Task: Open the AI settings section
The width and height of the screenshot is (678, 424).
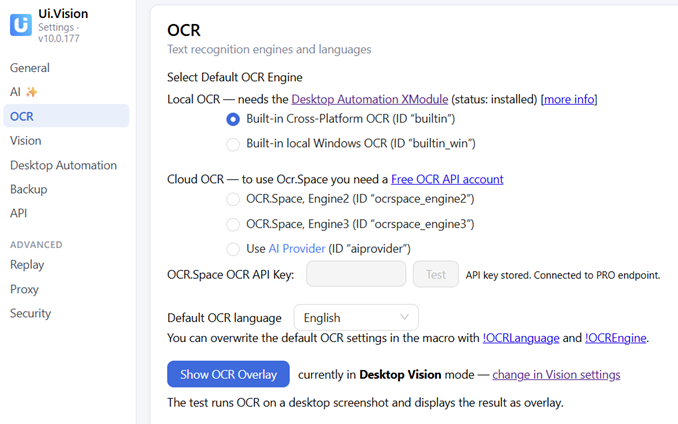Action: (x=24, y=92)
